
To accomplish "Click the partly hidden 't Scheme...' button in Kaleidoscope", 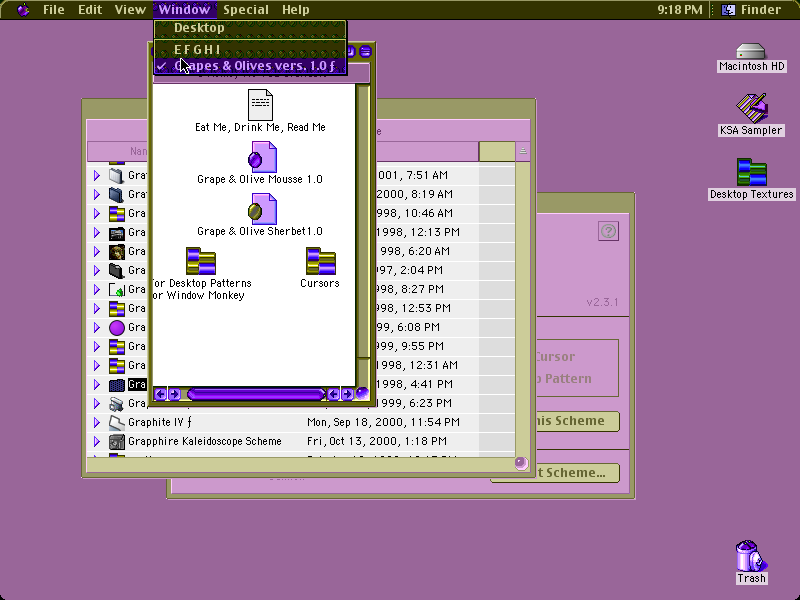I will click(x=577, y=473).
